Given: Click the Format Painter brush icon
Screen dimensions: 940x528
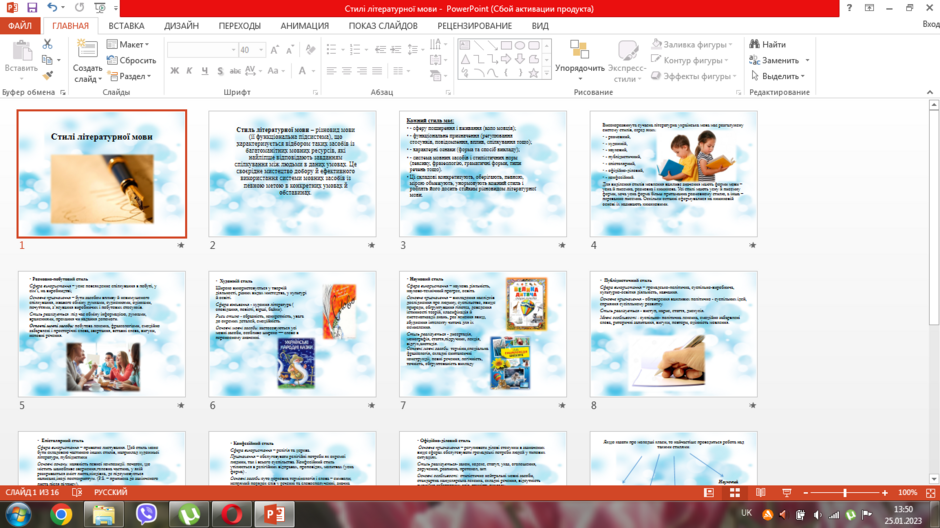Looking at the screenshot, I should (47, 75).
